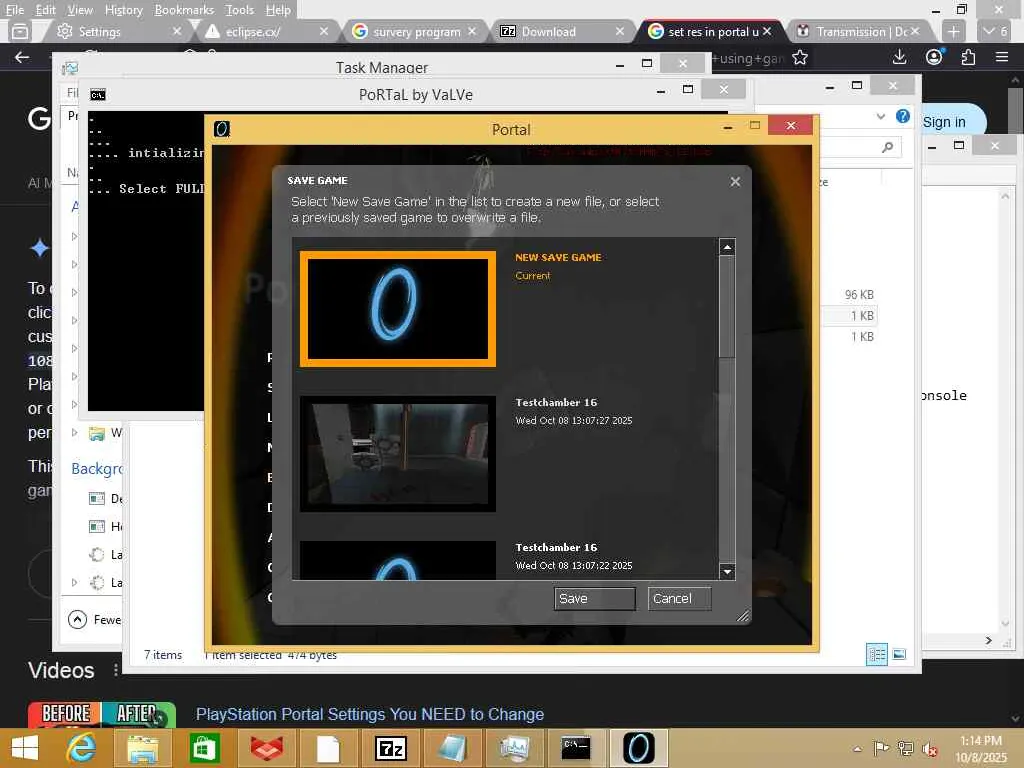This screenshot has width=1024, height=768.
Task: Open the Edit menu in Firefox
Action: pos(46,10)
